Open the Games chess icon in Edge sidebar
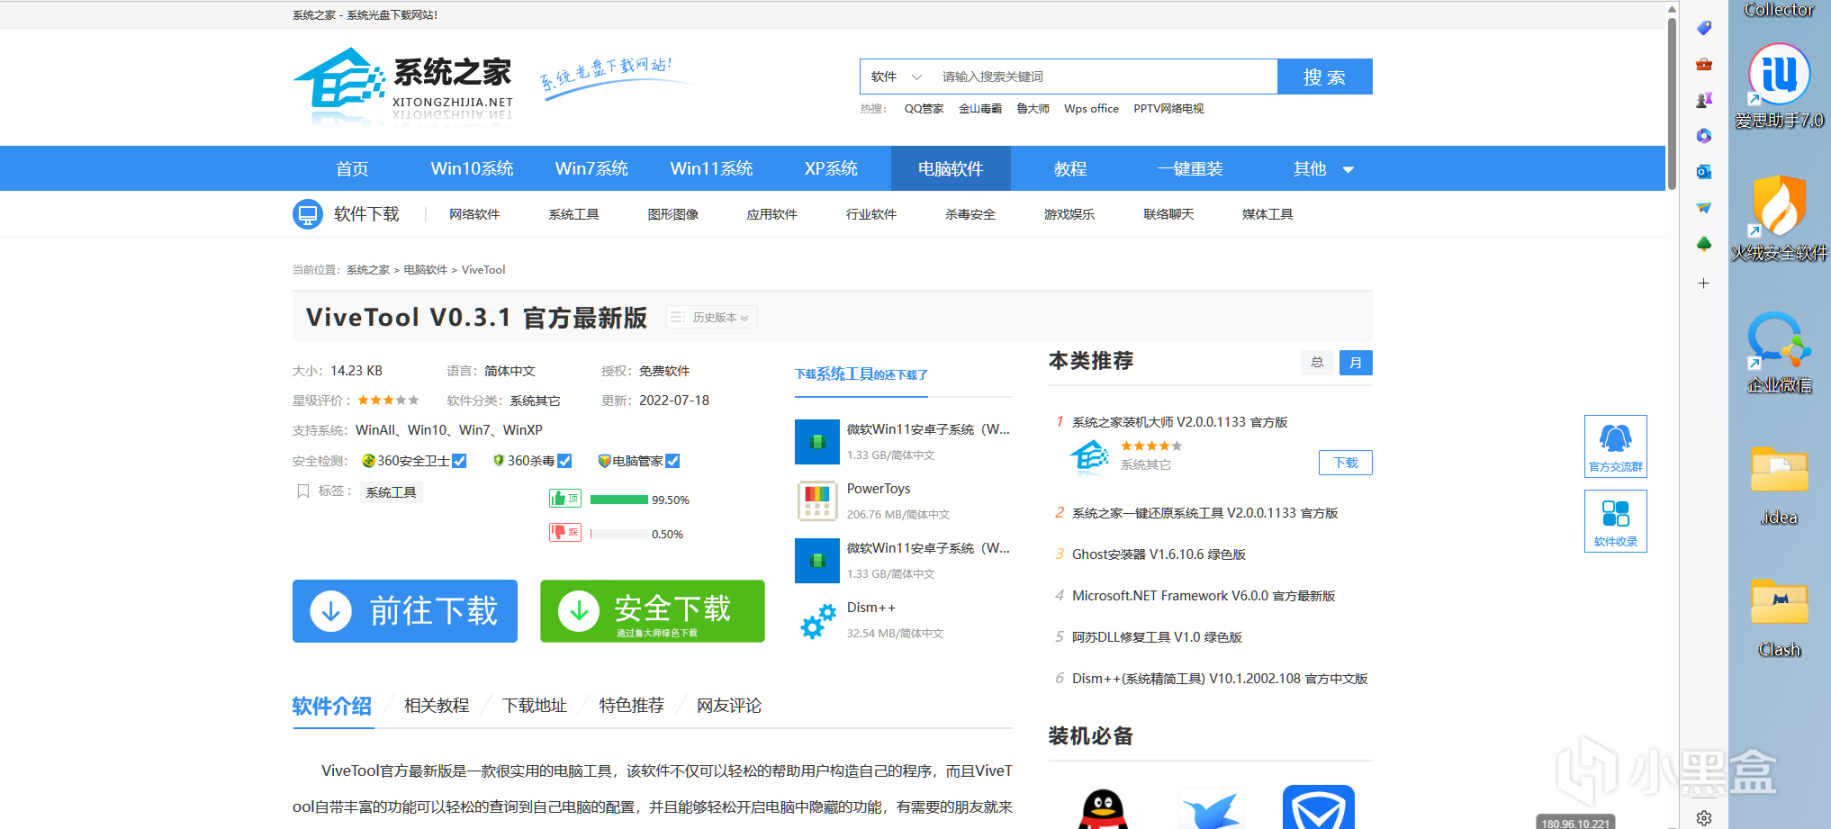 coord(1704,100)
